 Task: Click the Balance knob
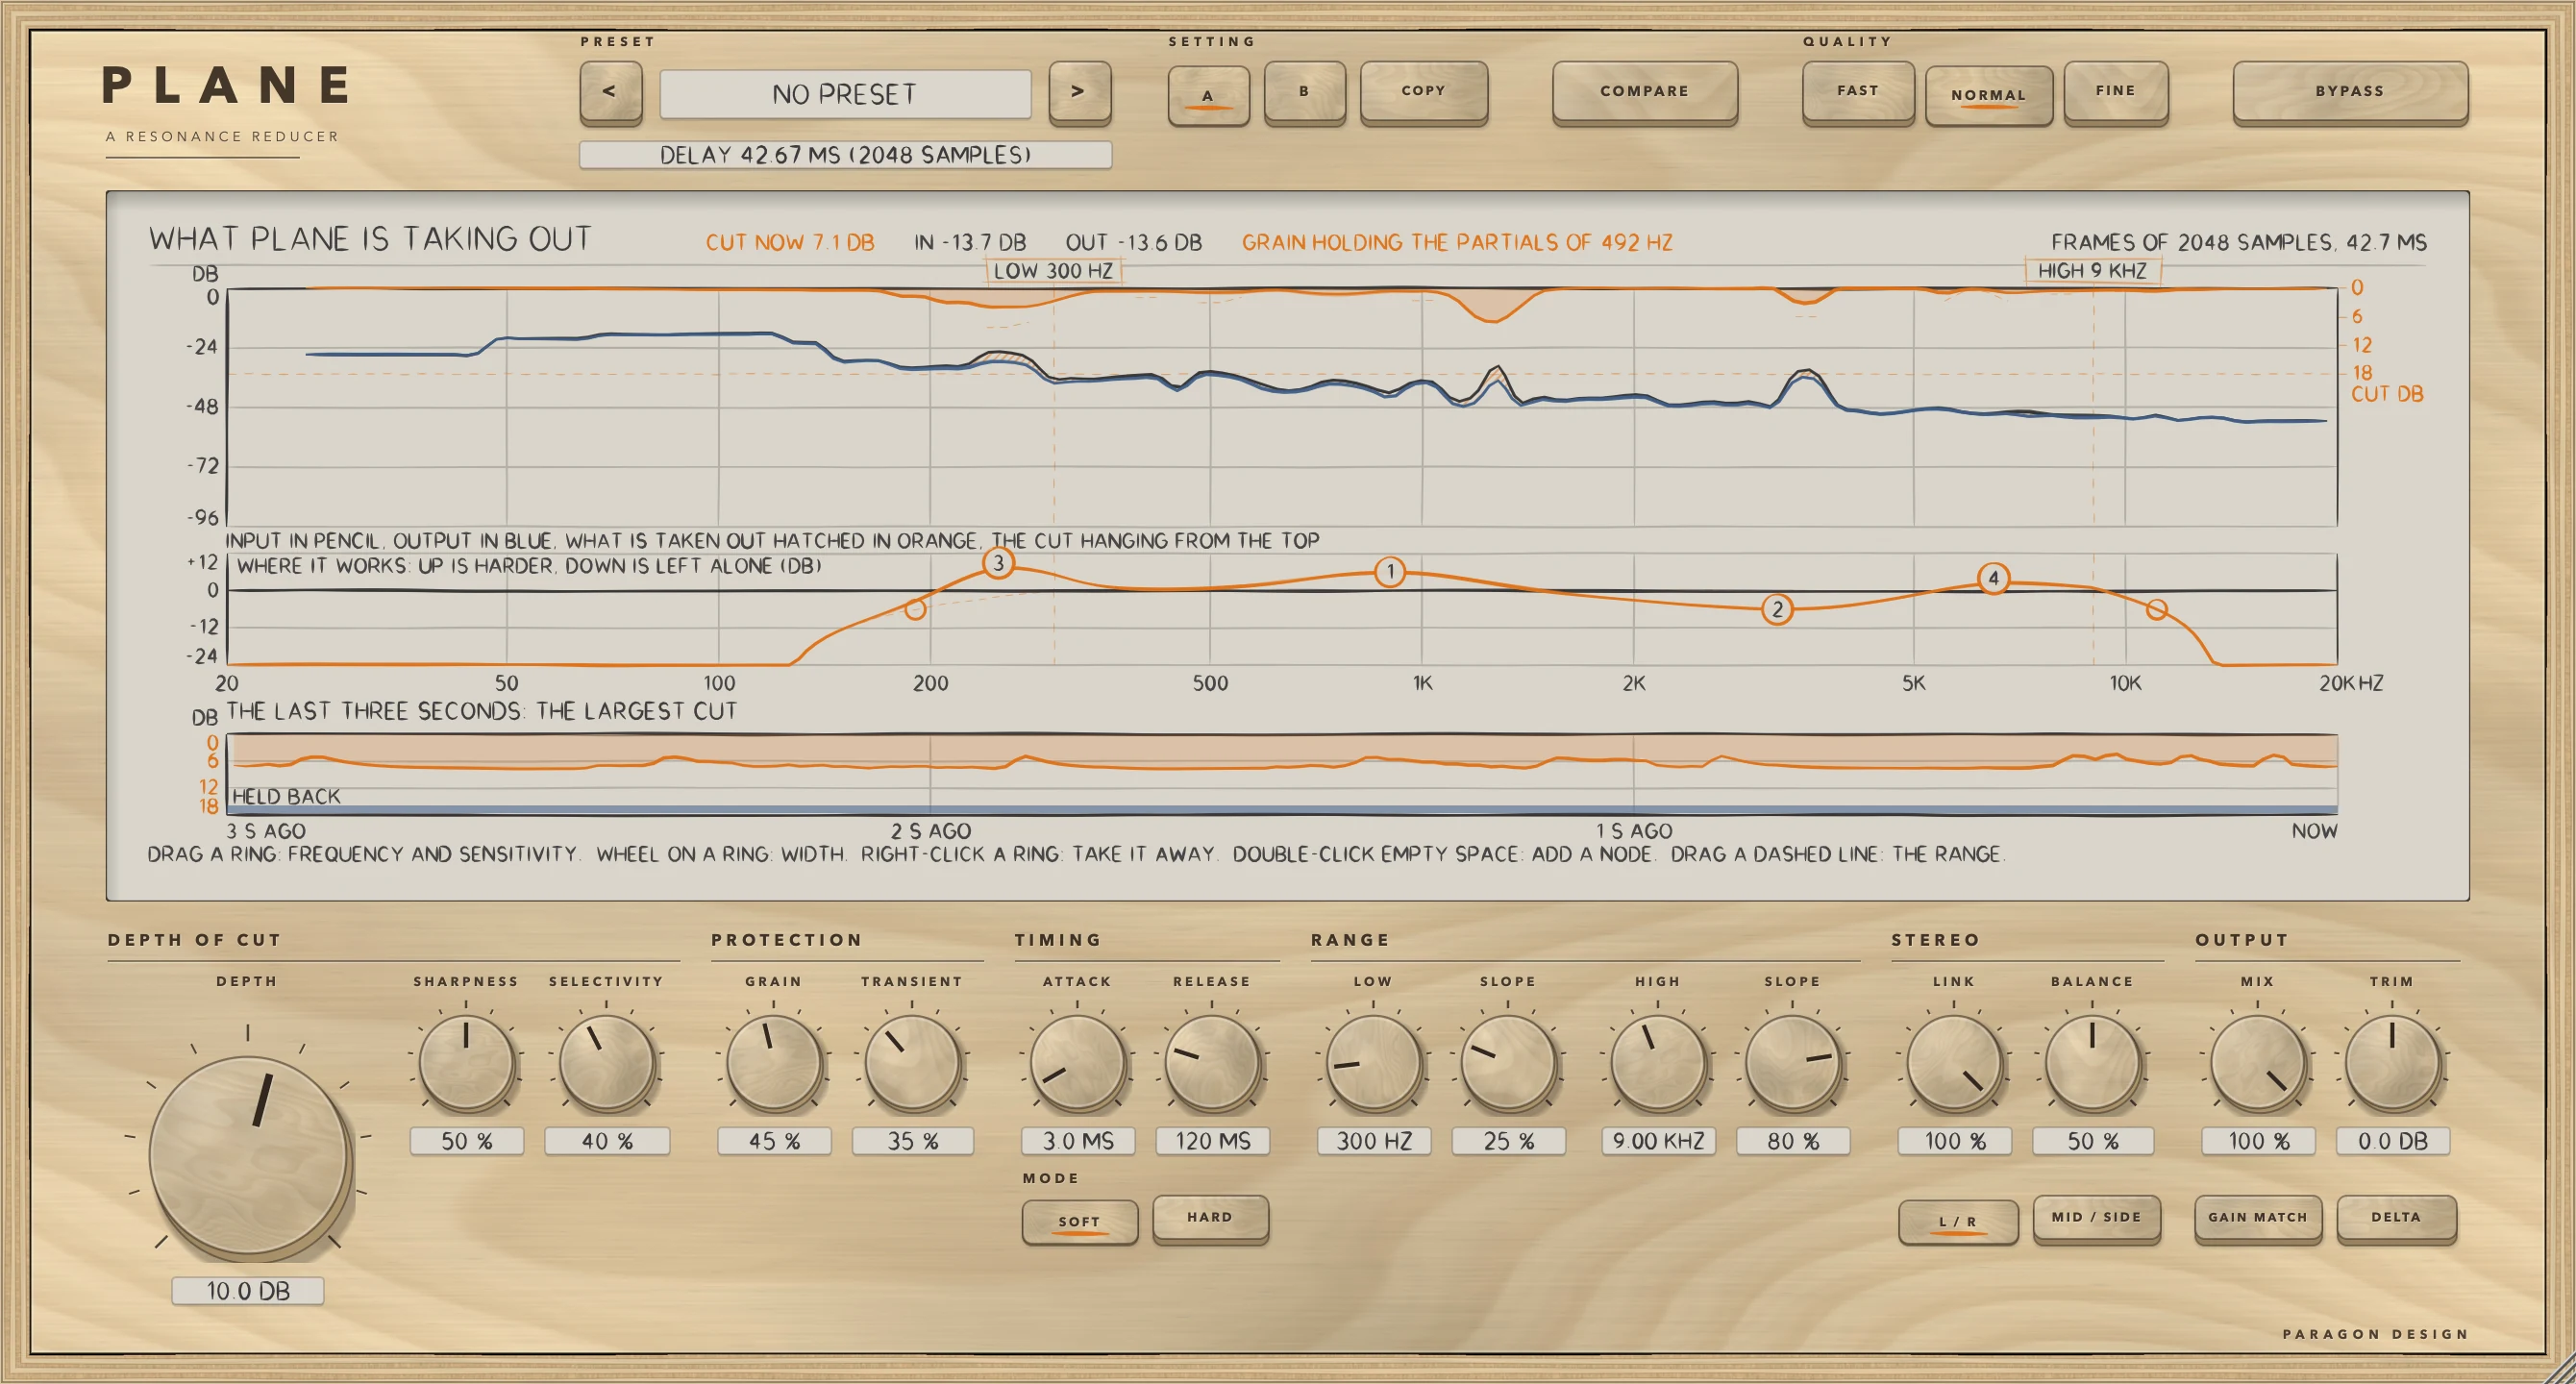point(2092,1064)
